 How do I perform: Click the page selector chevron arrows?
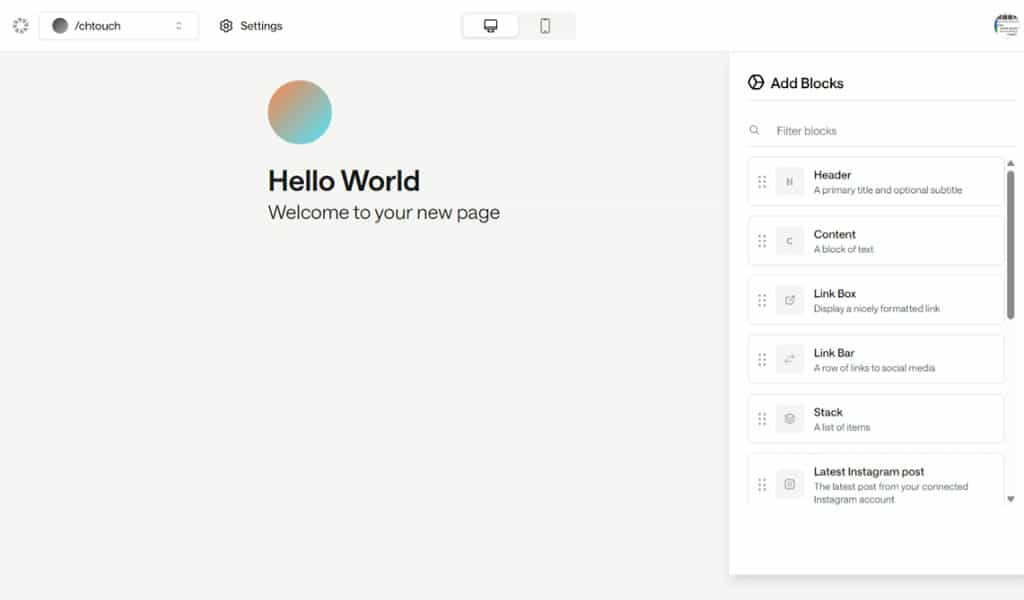(179, 25)
